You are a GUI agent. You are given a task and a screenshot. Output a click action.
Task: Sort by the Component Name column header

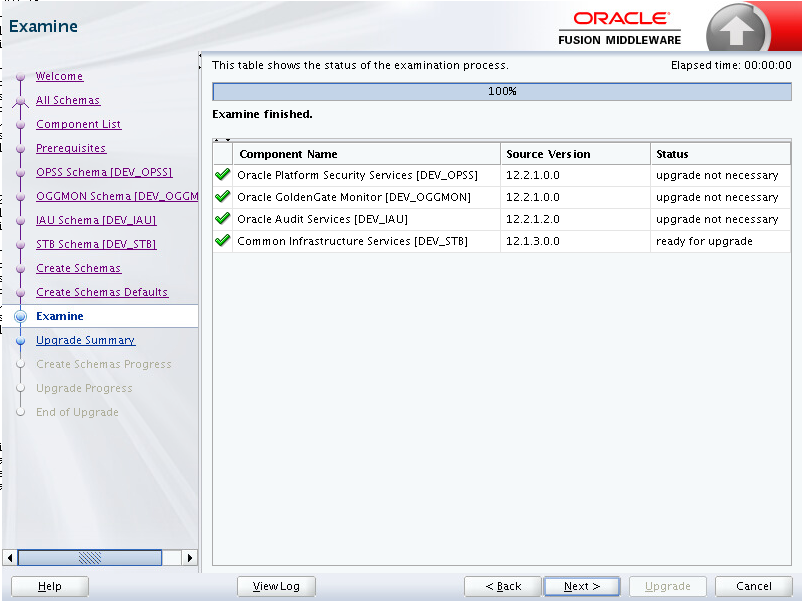click(367, 154)
